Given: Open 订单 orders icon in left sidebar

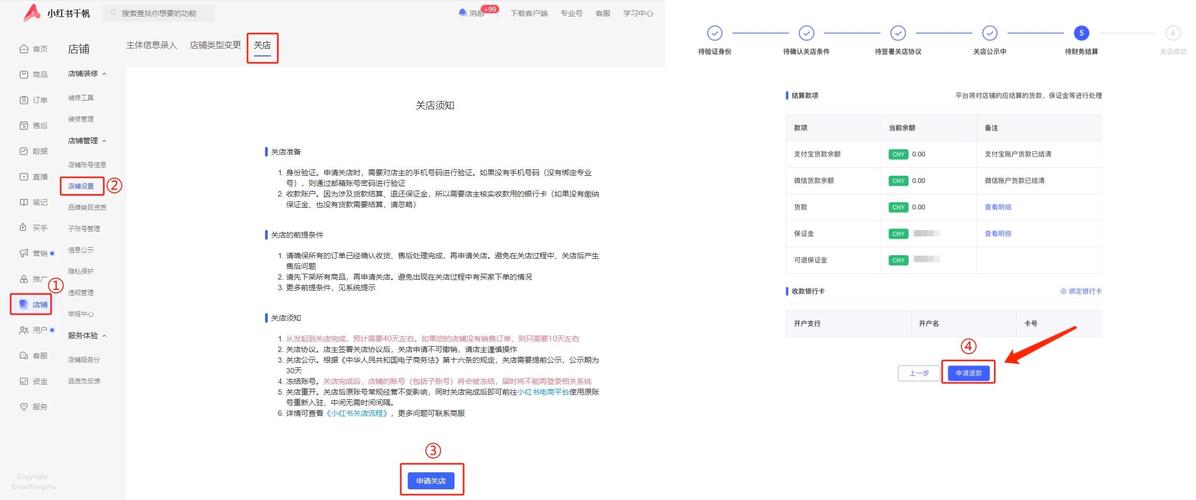Looking at the screenshot, I should click(24, 100).
